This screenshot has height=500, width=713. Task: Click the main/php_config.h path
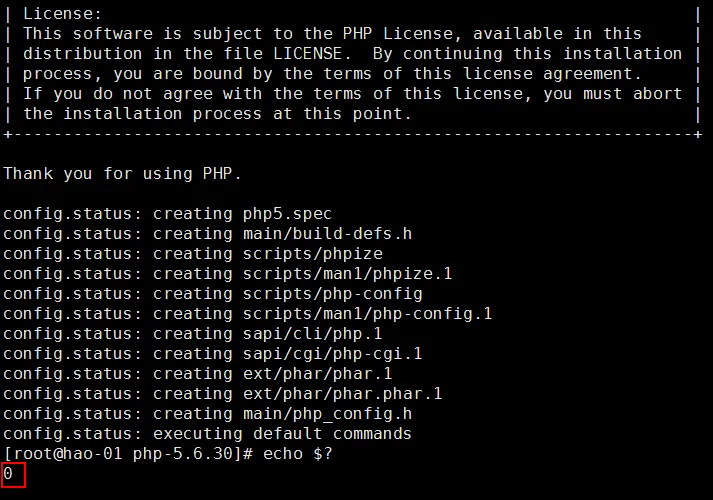[327, 413]
